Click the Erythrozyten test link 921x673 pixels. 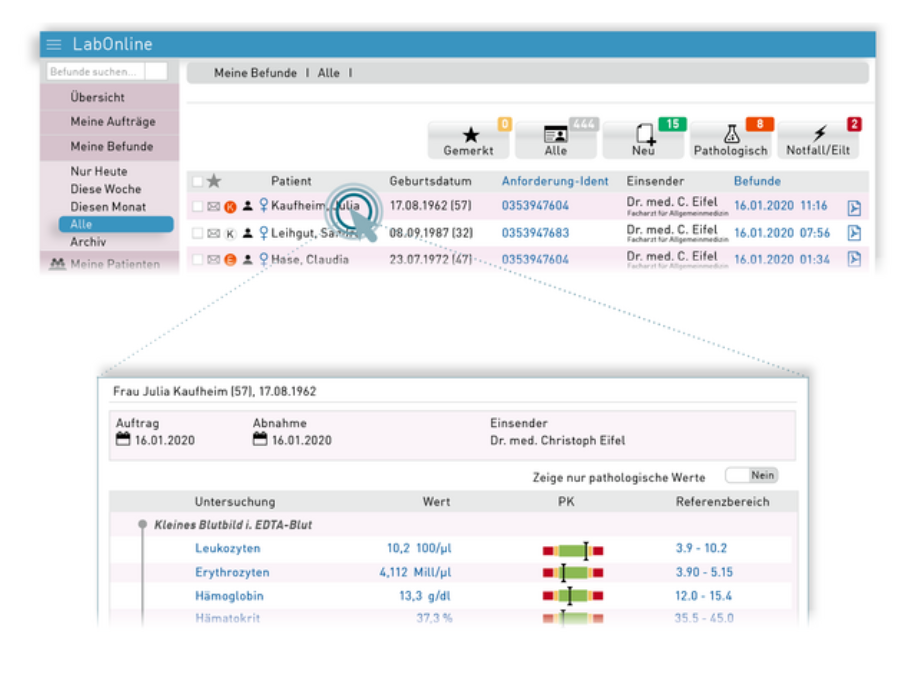(232, 572)
